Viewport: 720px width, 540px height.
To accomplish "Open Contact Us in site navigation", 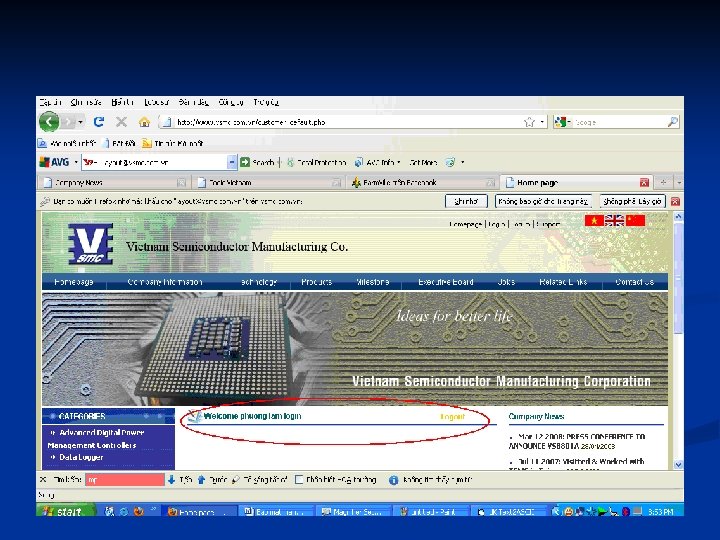I will [x=635, y=282].
